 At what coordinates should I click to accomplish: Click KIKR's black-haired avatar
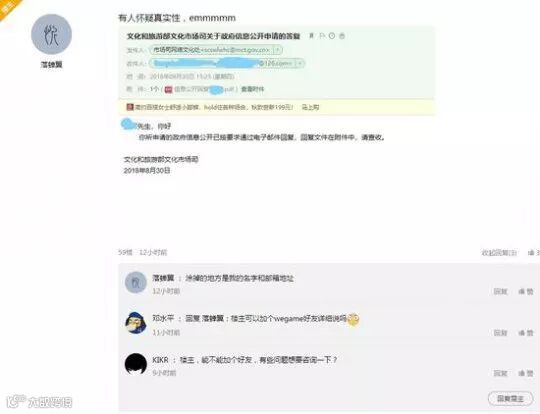(x=136, y=364)
